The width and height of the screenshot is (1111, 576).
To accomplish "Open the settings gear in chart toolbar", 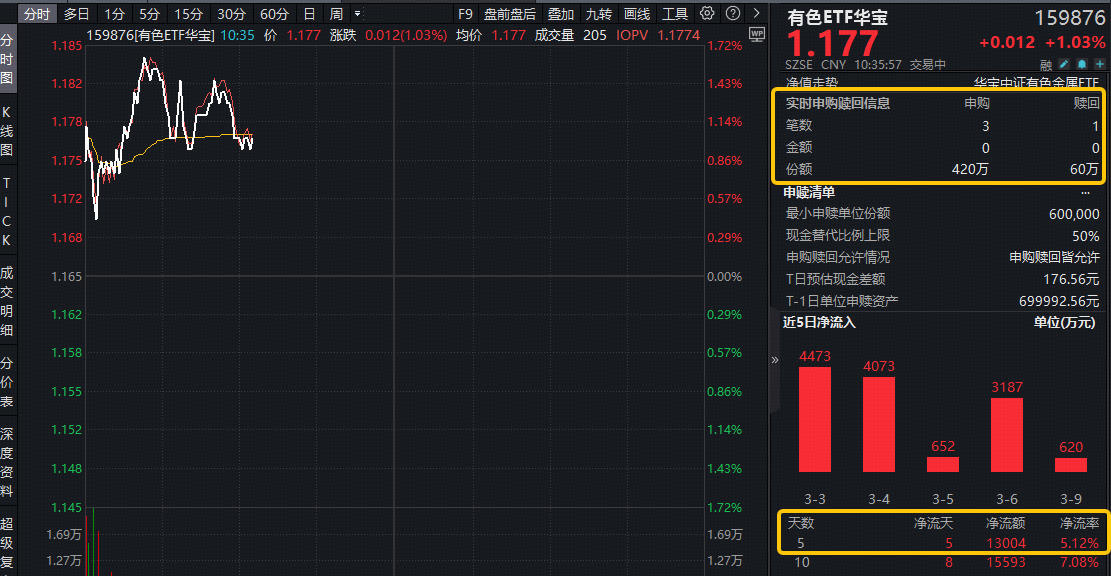I will [707, 14].
